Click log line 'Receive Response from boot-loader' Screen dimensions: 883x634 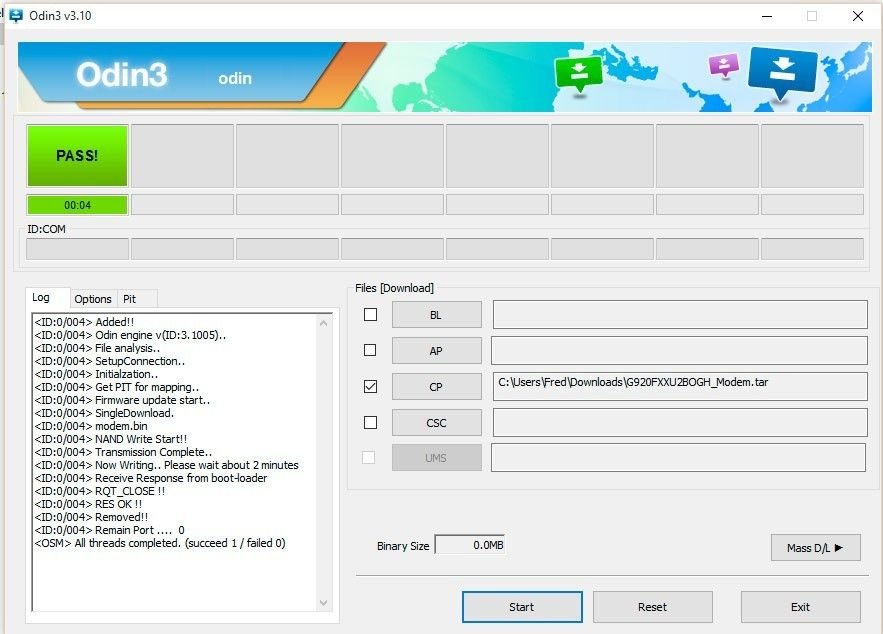point(151,477)
